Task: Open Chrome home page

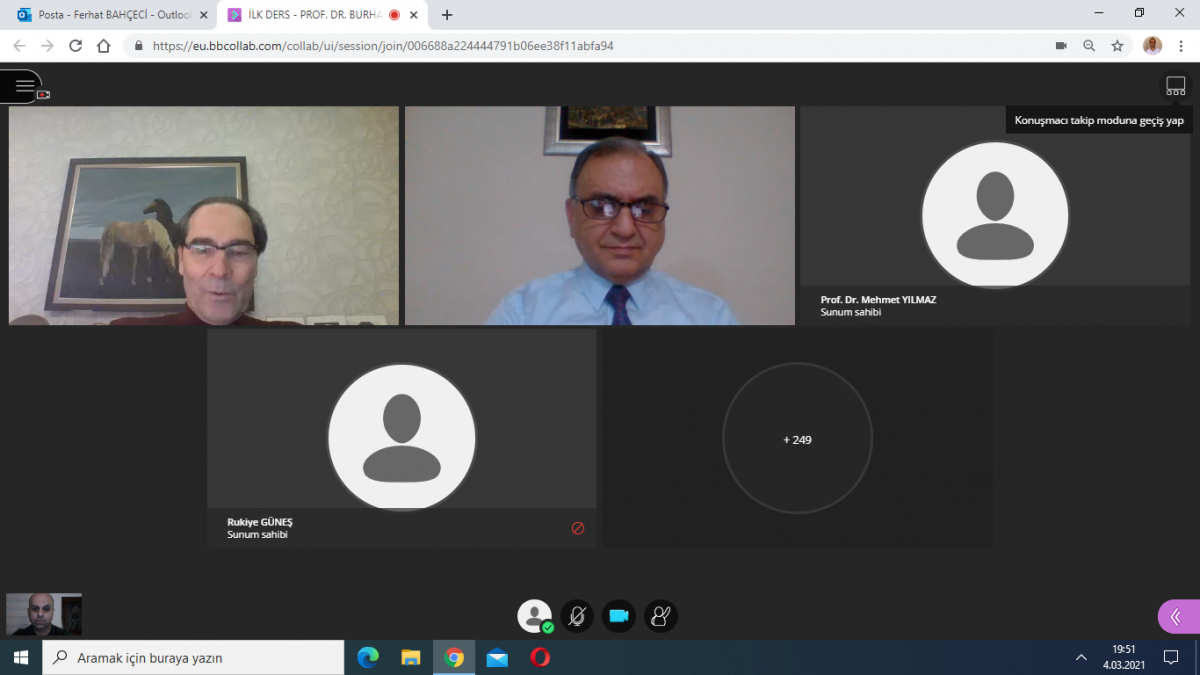Action: click(x=104, y=46)
